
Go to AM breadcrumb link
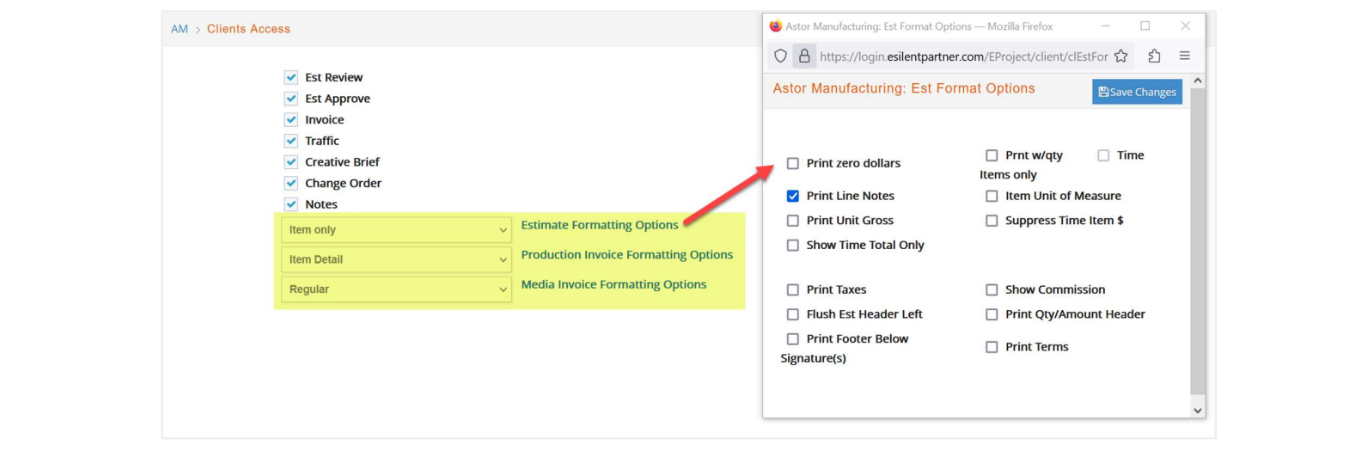pyautogui.click(x=179, y=29)
